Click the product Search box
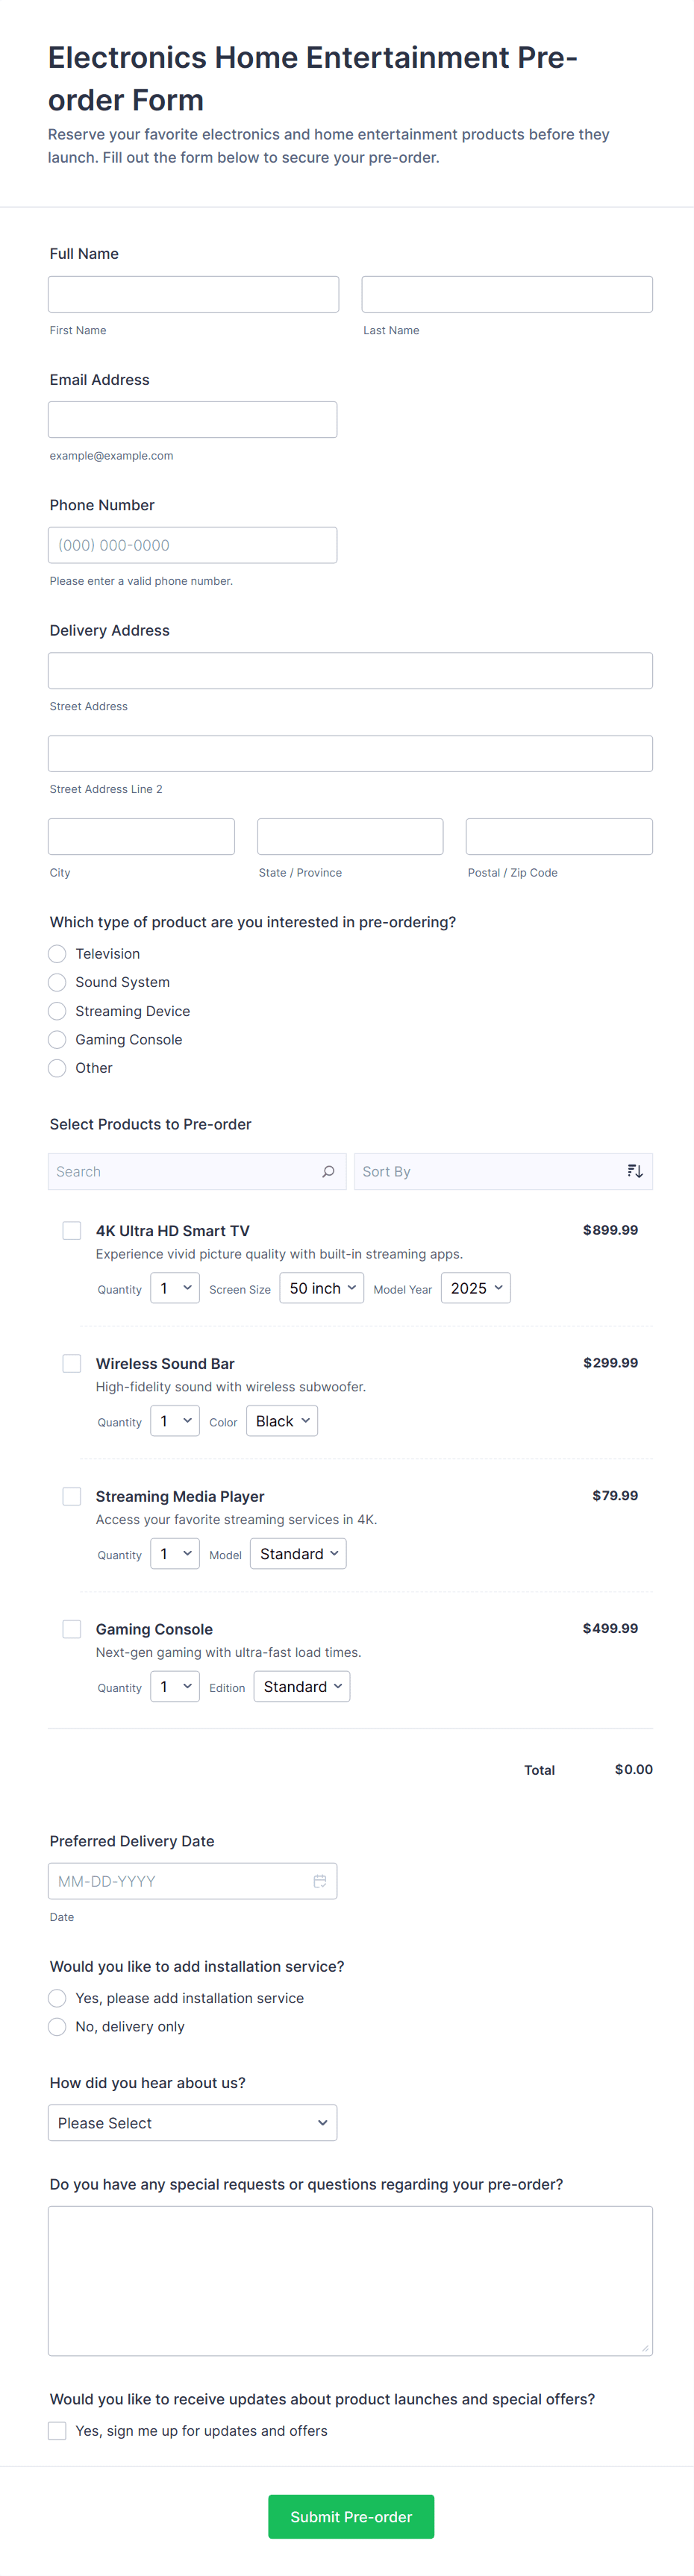 (x=185, y=1171)
